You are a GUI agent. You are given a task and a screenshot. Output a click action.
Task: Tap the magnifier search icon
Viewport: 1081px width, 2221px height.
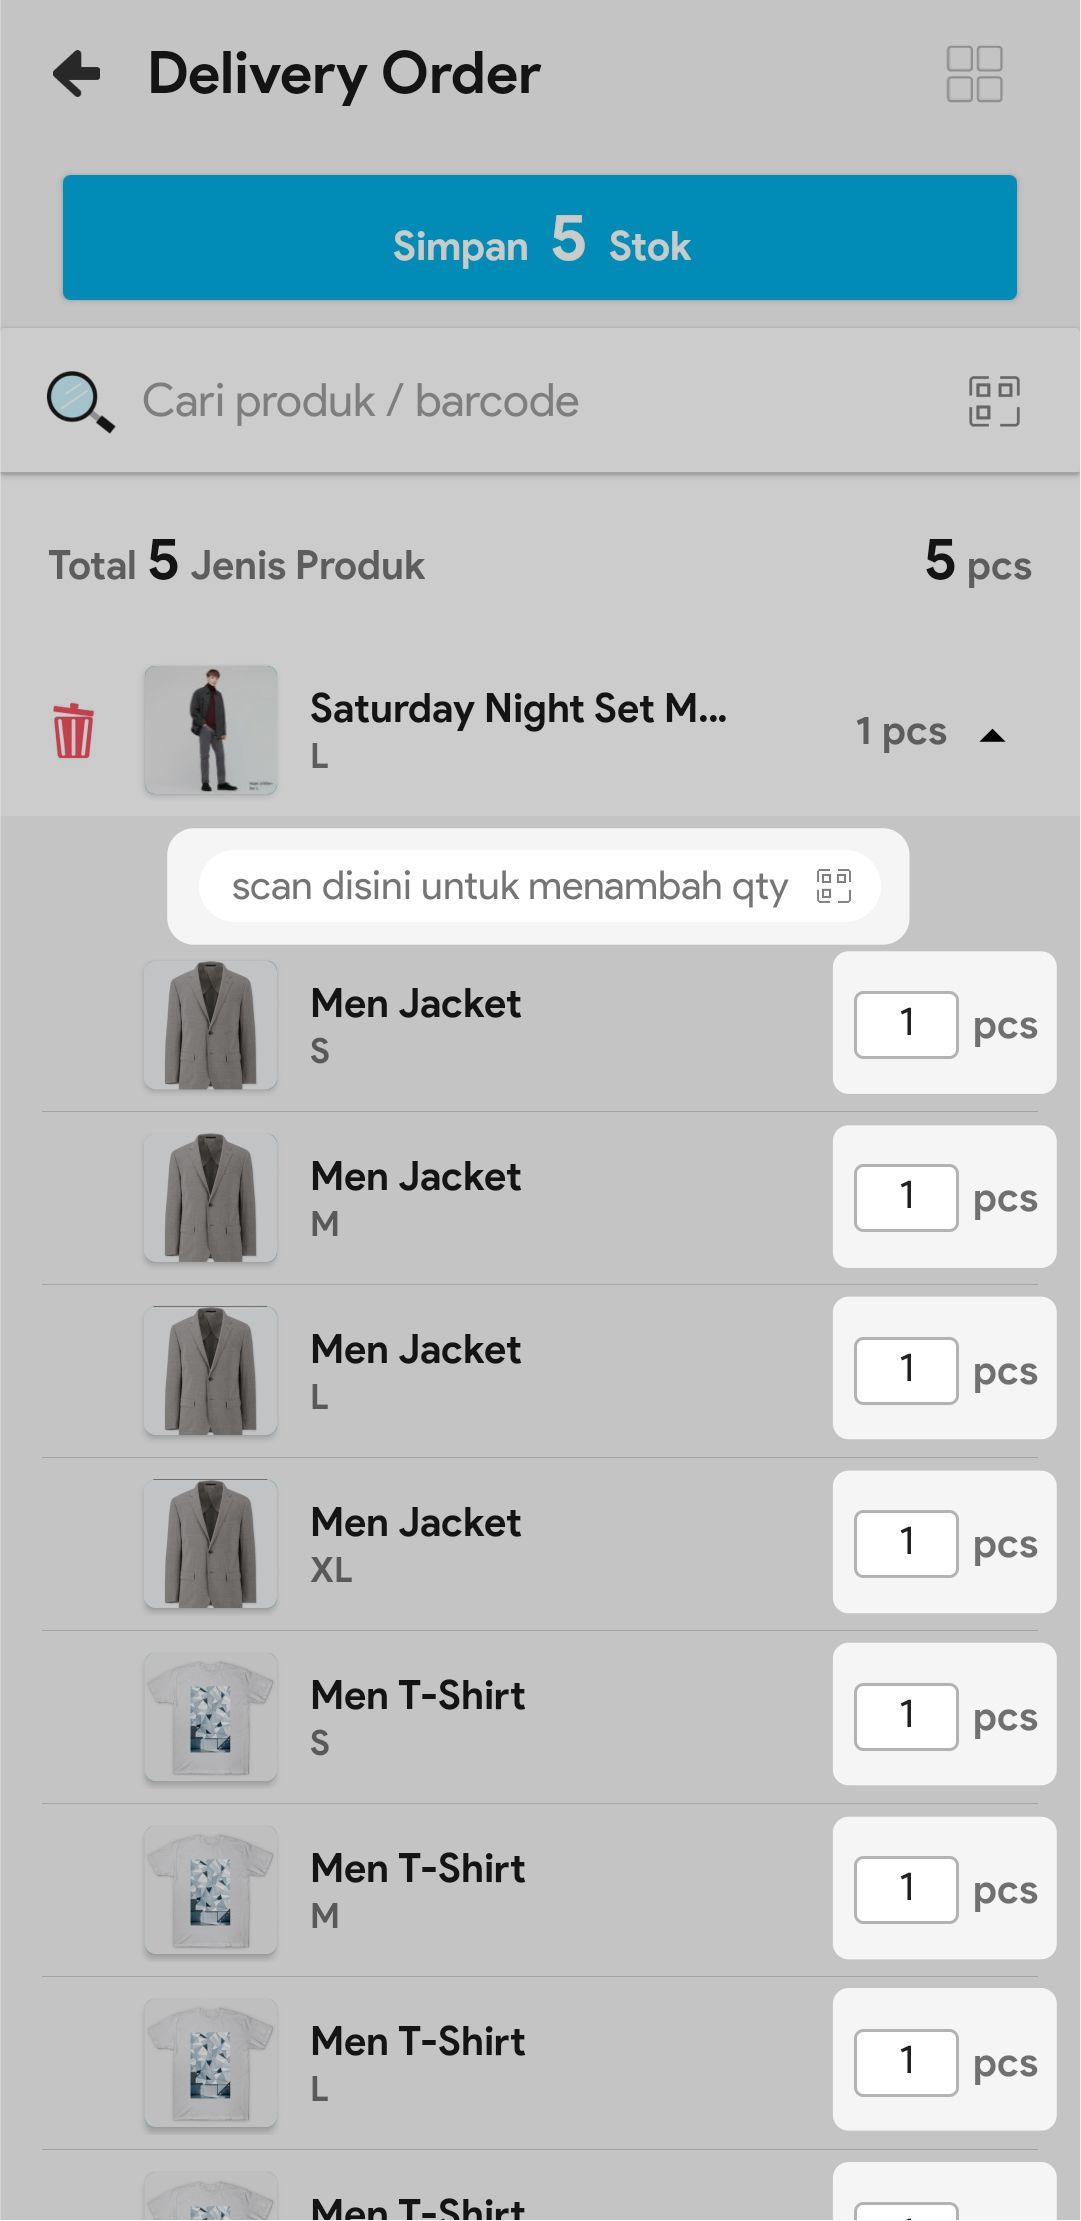(80, 402)
